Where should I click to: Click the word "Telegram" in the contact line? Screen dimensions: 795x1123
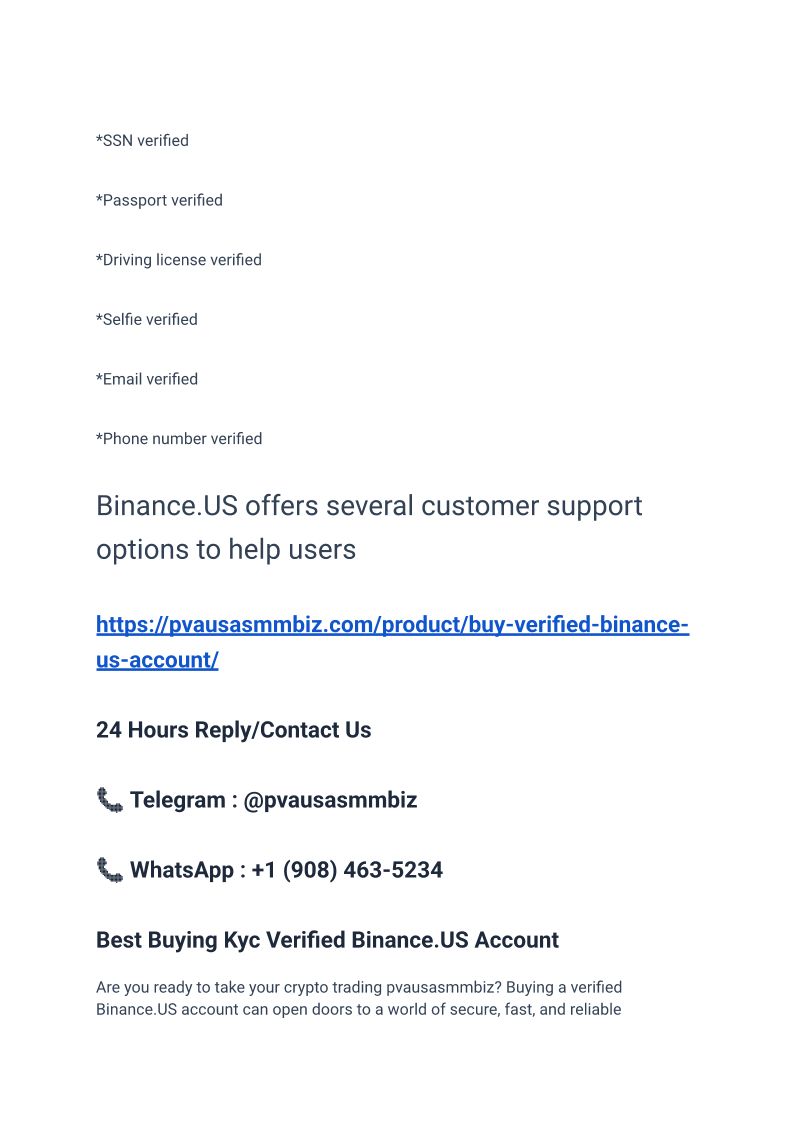click(178, 800)
